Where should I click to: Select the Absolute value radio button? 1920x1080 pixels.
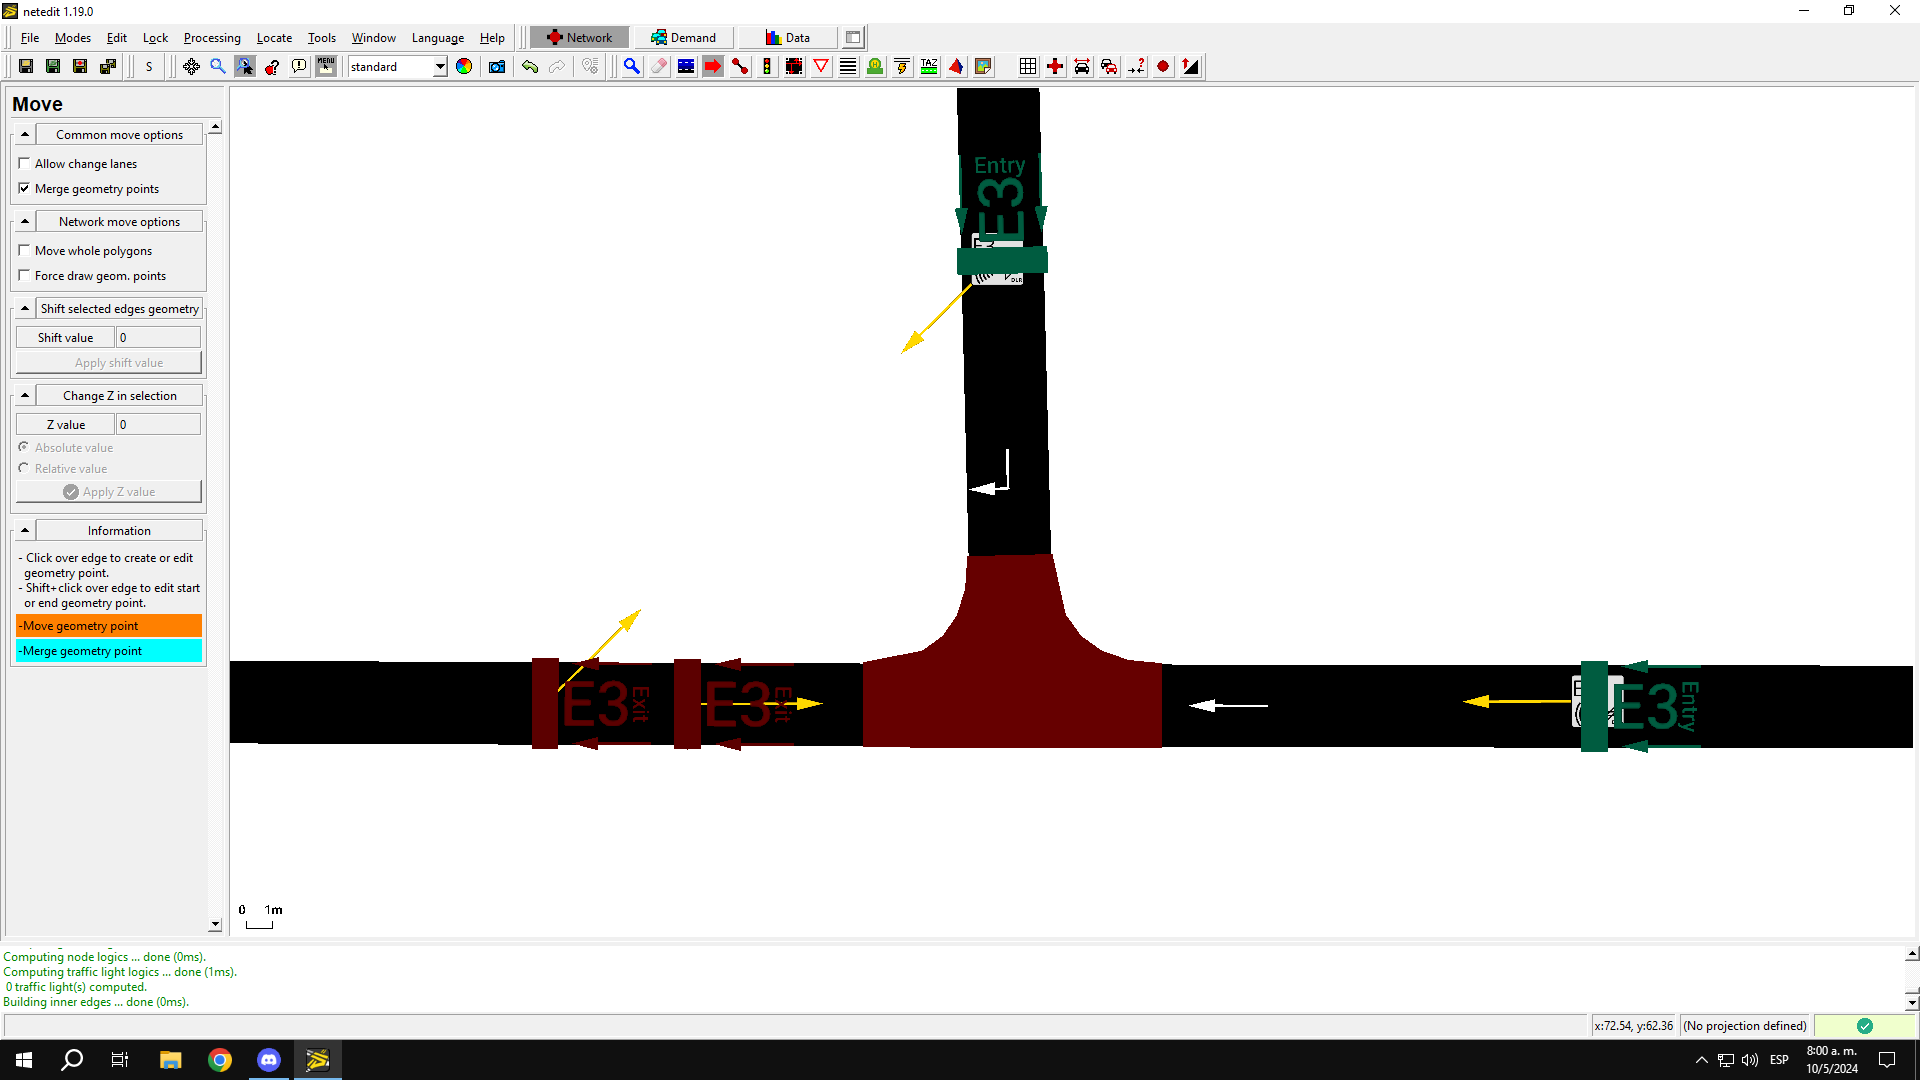[24, 447]
